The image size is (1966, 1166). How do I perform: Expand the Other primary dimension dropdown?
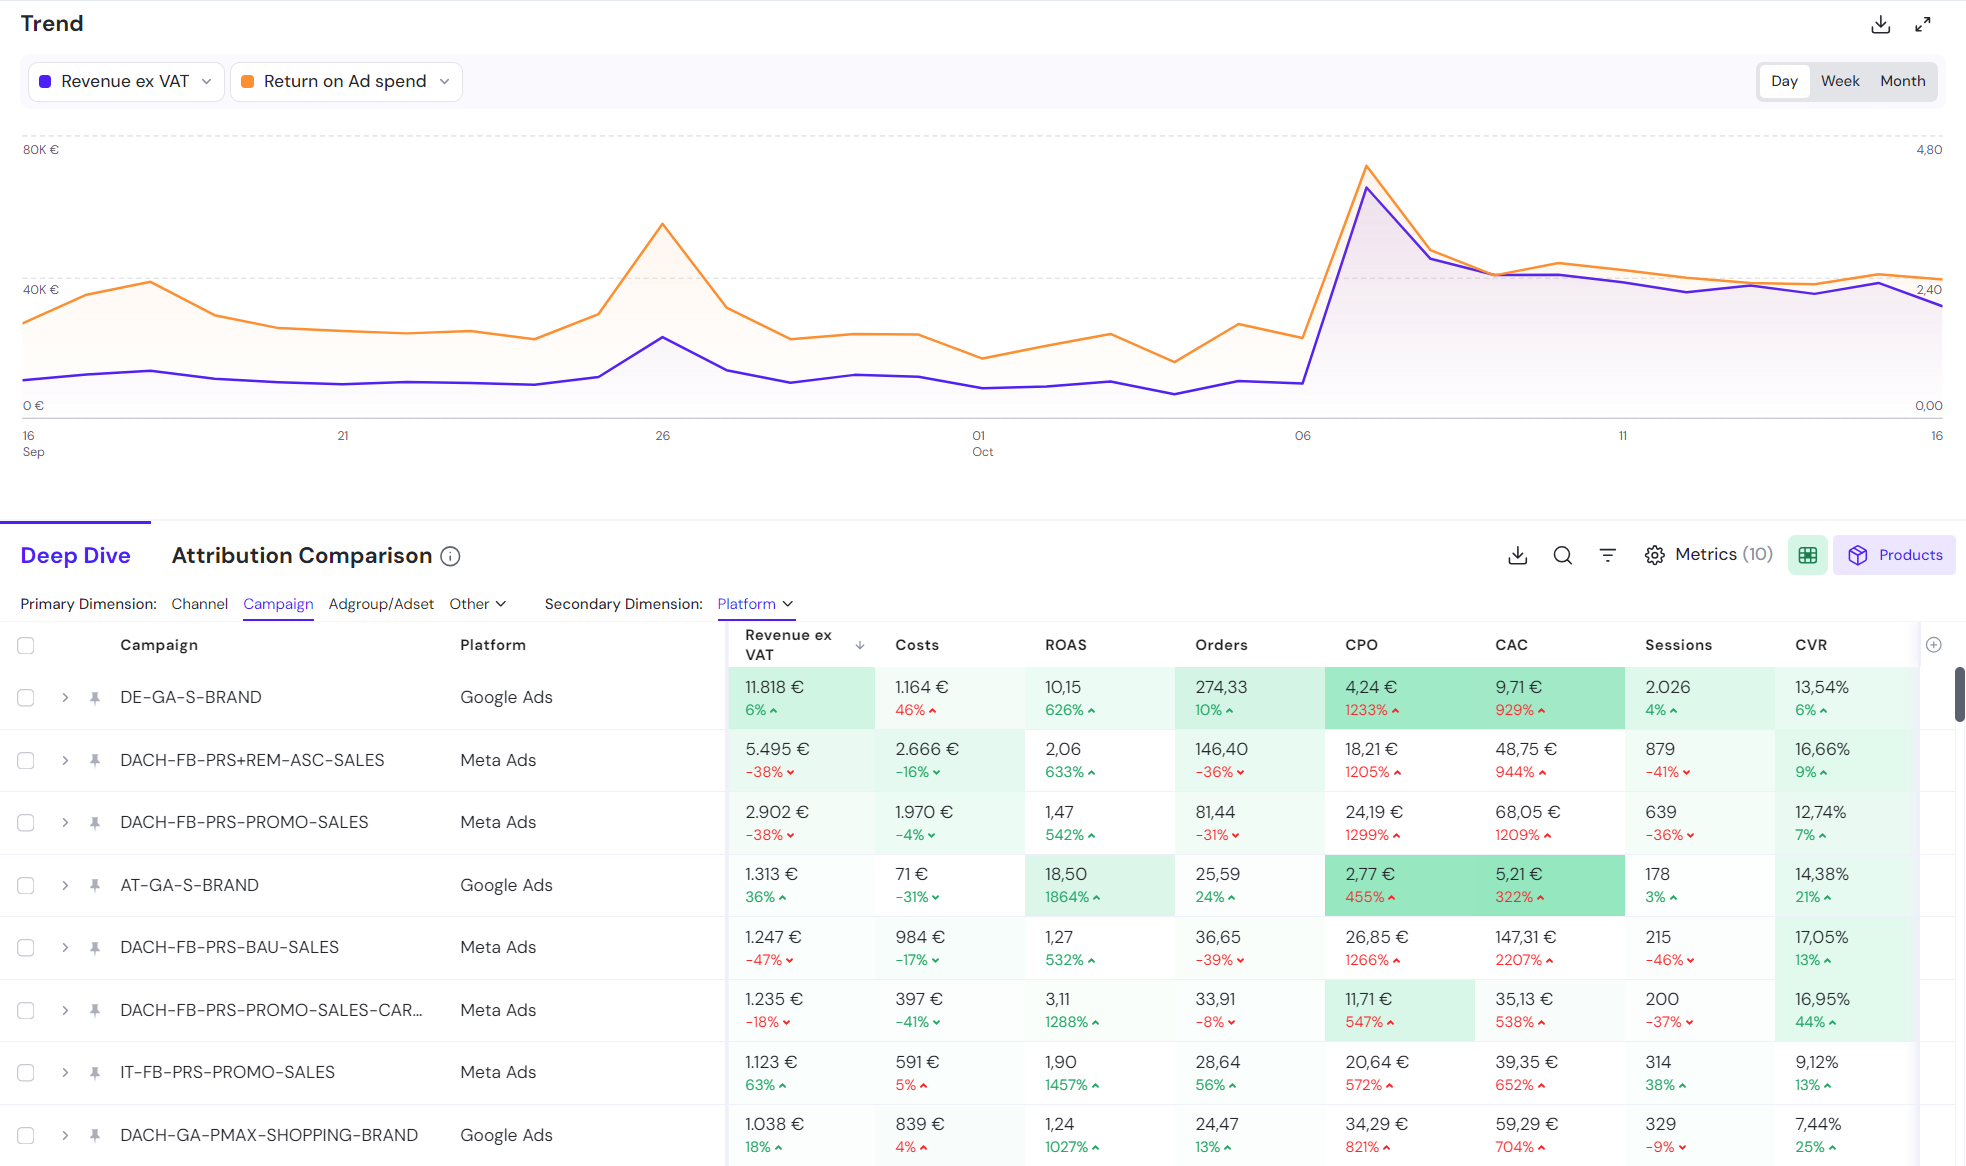click(478, 604)
